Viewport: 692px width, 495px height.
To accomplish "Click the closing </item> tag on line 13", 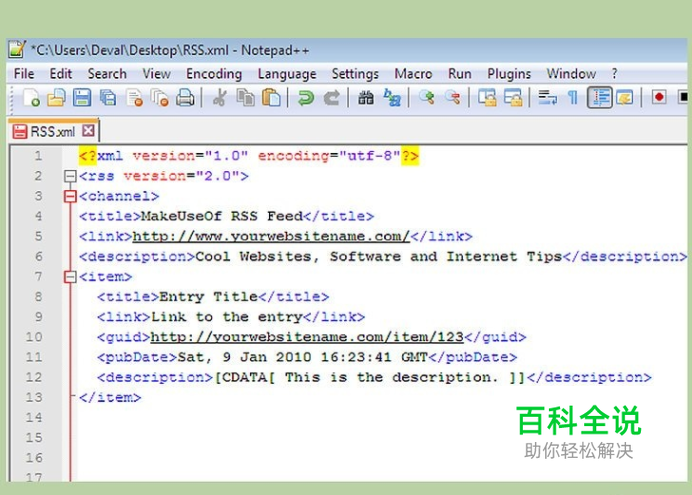I will [110, 398].
